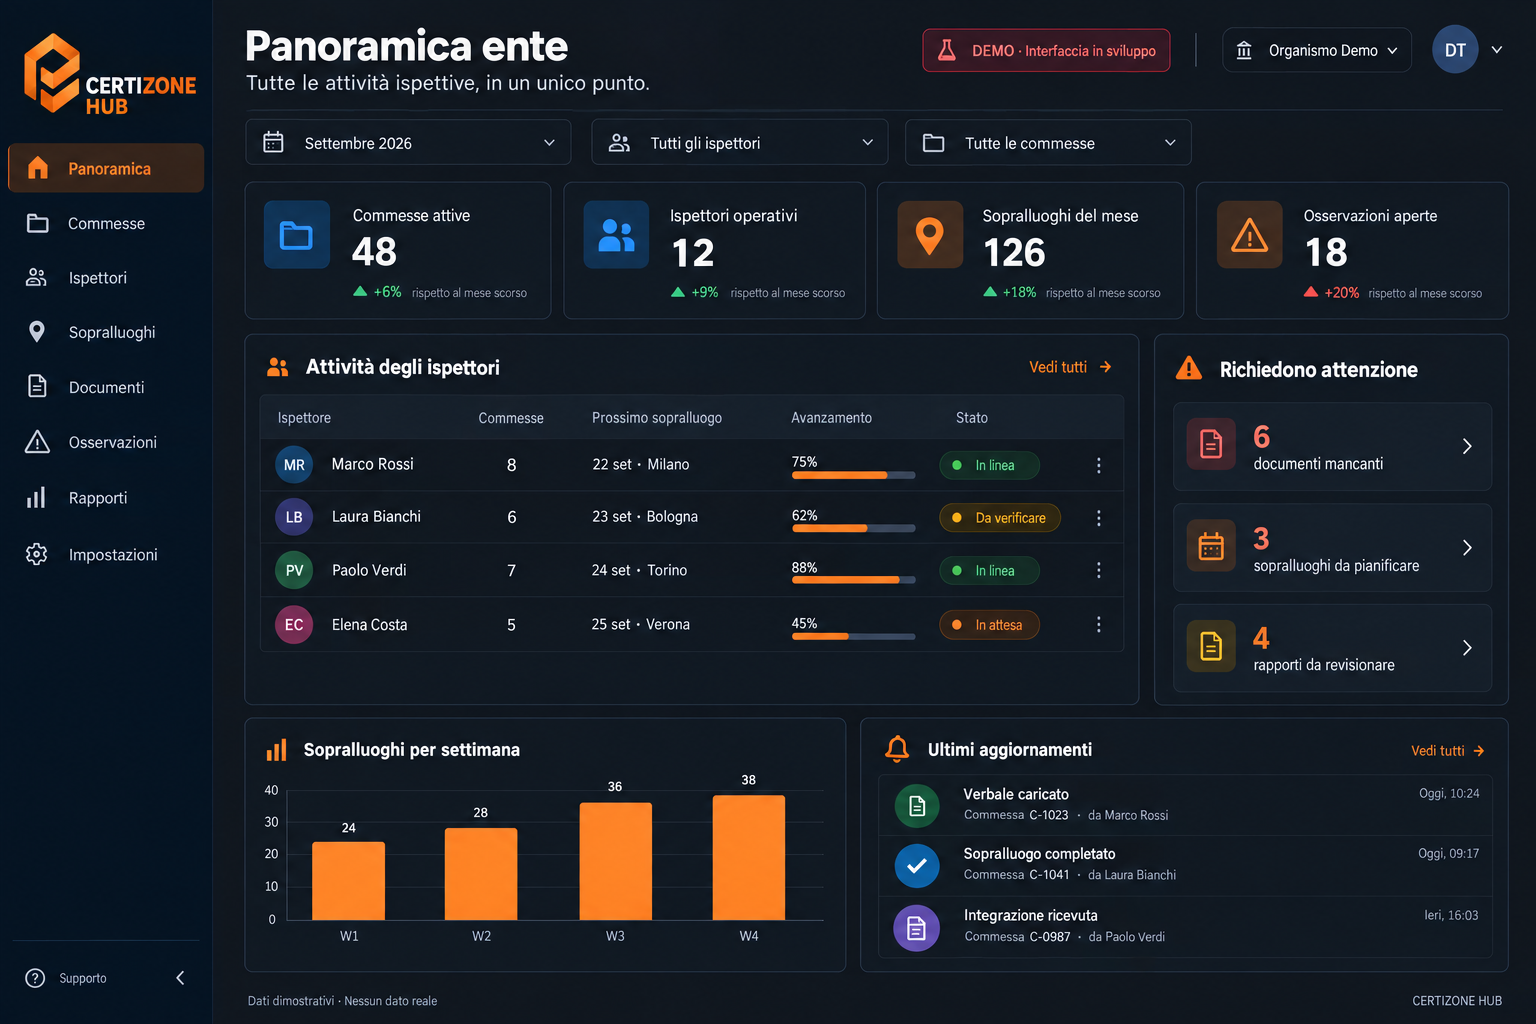Image resolution: width=1536 pixels, height=1024 pixels.
Task: Click the MR avatar of Marco Rossi
Action: (x=294, y=465)
